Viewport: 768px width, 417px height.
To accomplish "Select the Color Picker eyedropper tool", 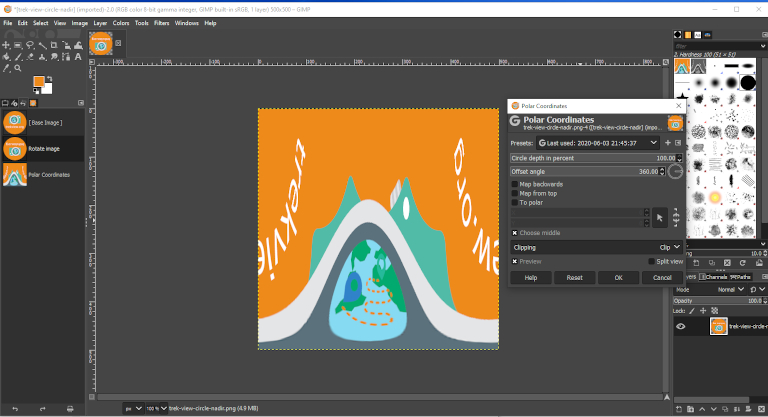I will 6,68.
